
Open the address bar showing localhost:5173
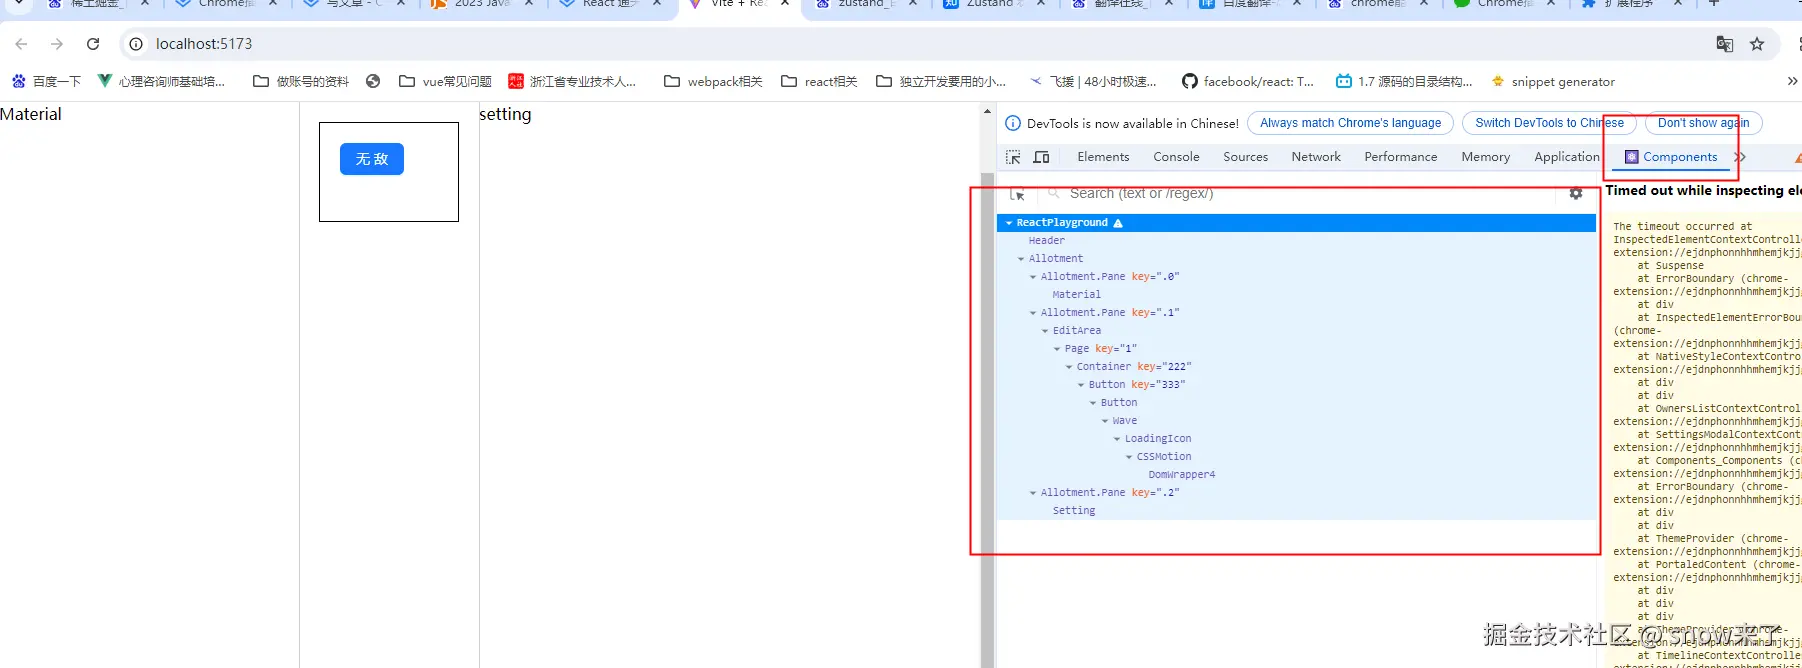pyautogui.click(x=204, y=44)
